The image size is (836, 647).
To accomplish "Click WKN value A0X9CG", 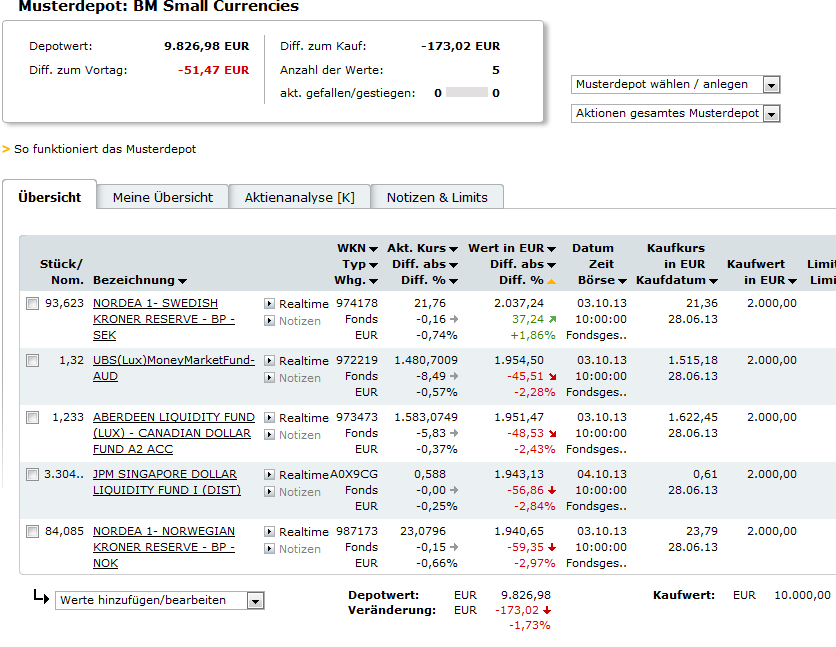I will pyautogui.click(x=354, y=474).
